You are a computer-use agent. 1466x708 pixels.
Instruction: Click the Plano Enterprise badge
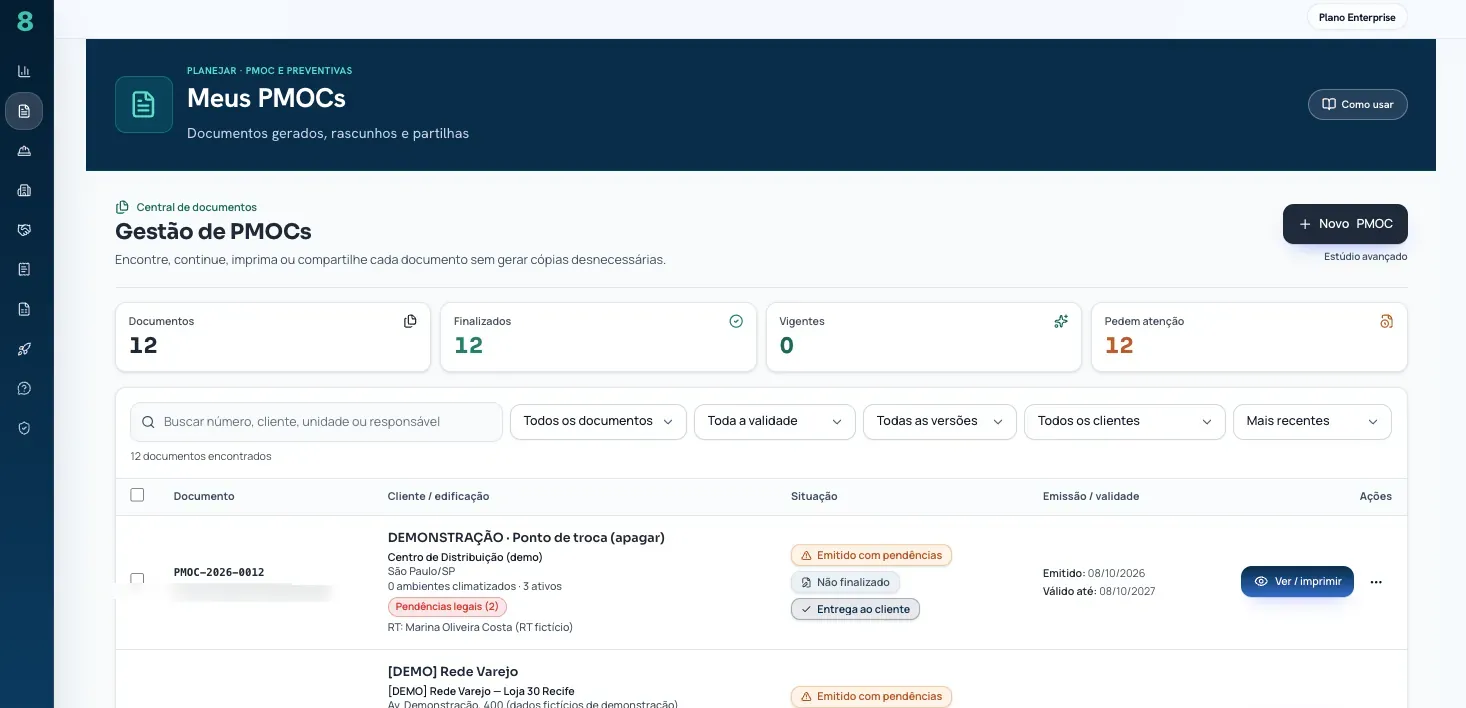1357,17
